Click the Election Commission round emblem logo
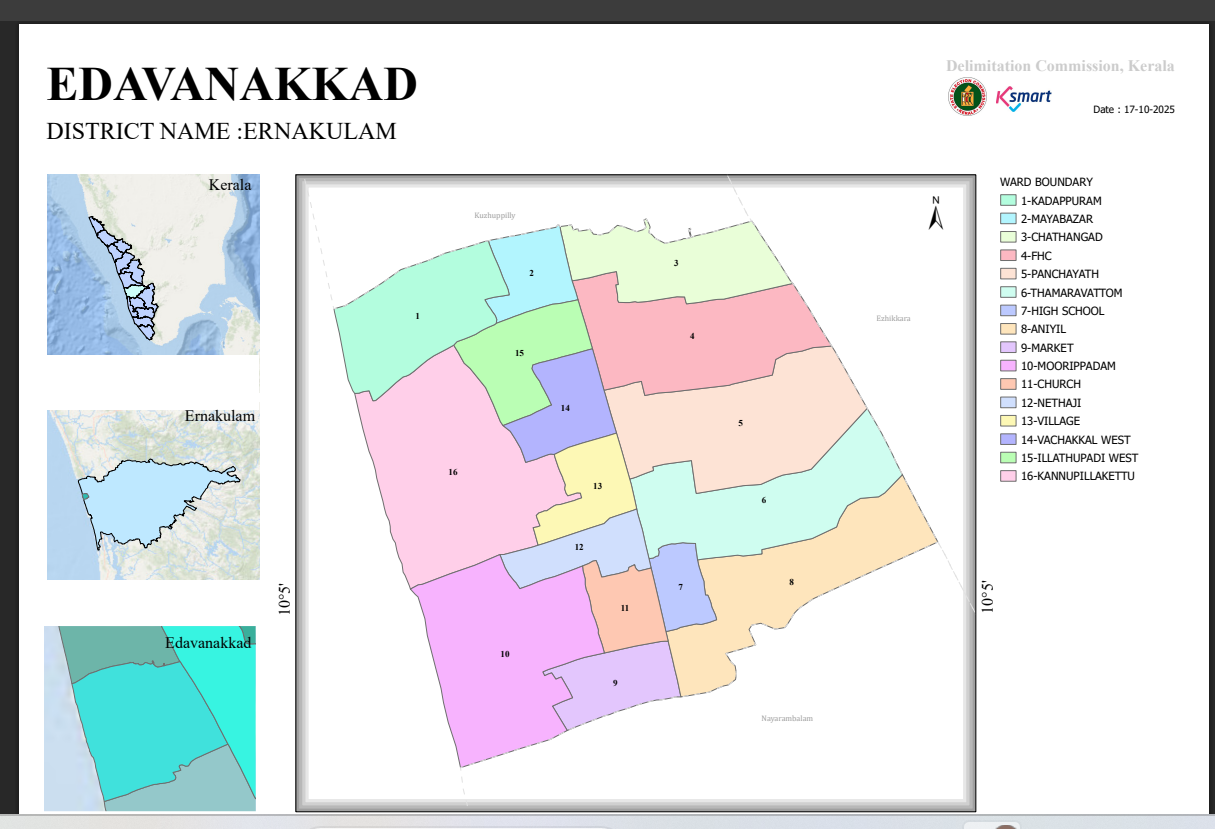Screen dimensions: 1215x829 click(968, 98)
